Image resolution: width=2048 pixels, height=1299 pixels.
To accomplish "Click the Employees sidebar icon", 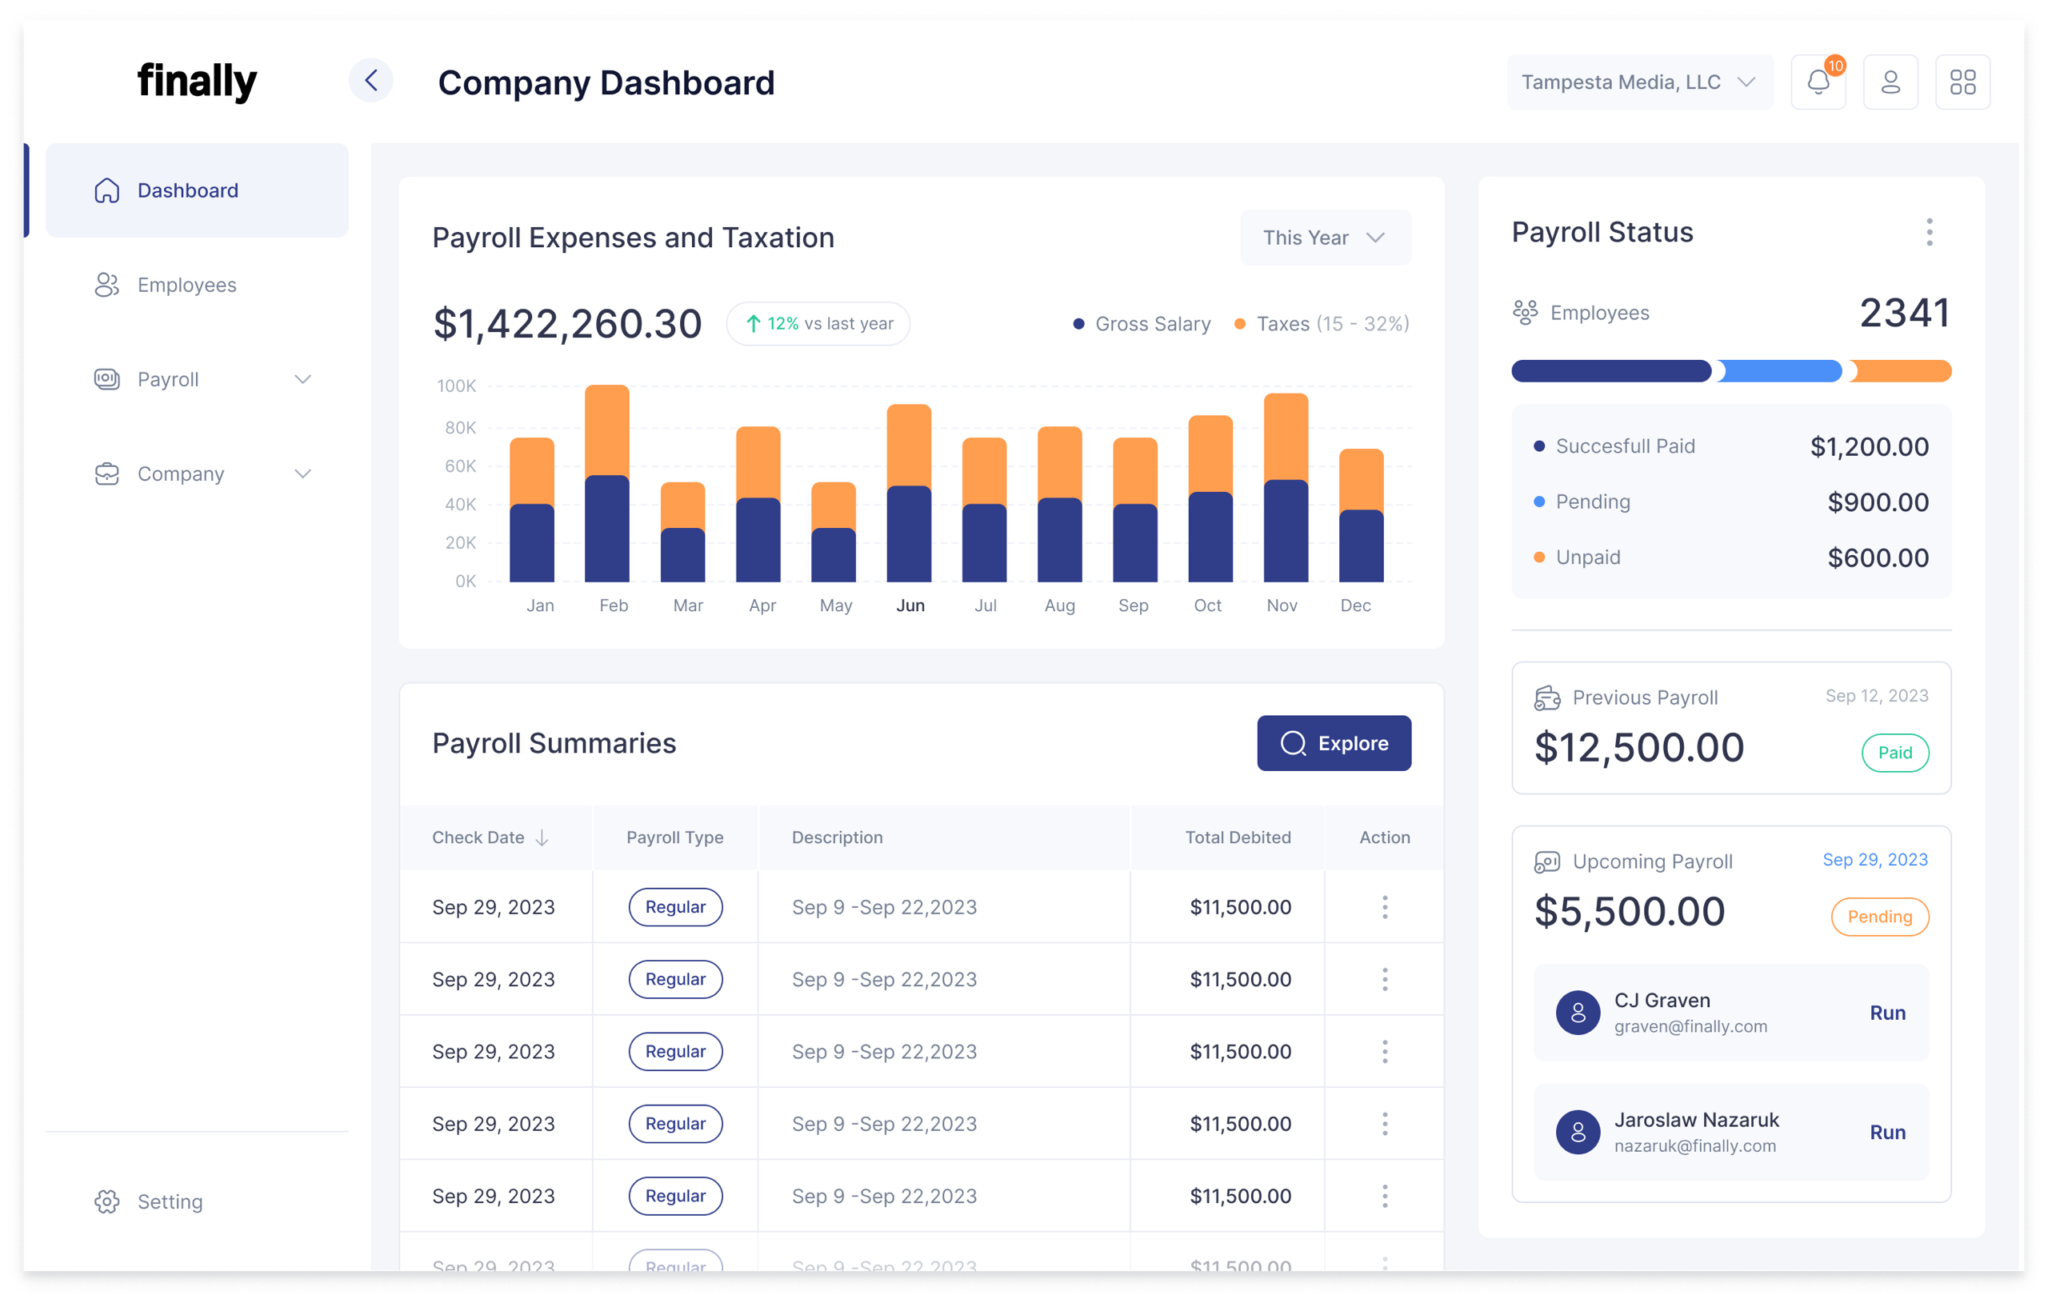I will 107,285.
